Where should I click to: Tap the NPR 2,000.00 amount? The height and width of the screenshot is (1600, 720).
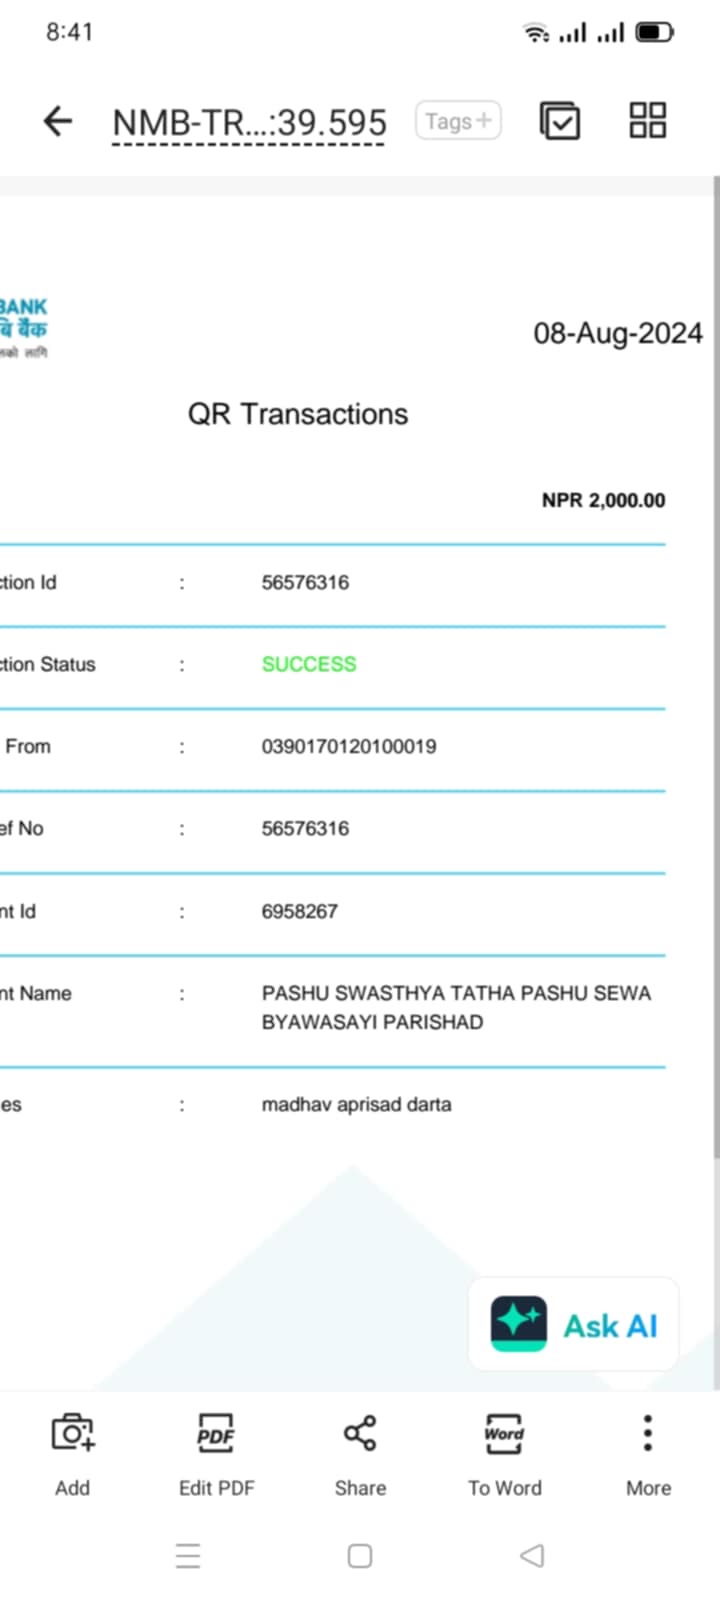[x=603, y=500]
